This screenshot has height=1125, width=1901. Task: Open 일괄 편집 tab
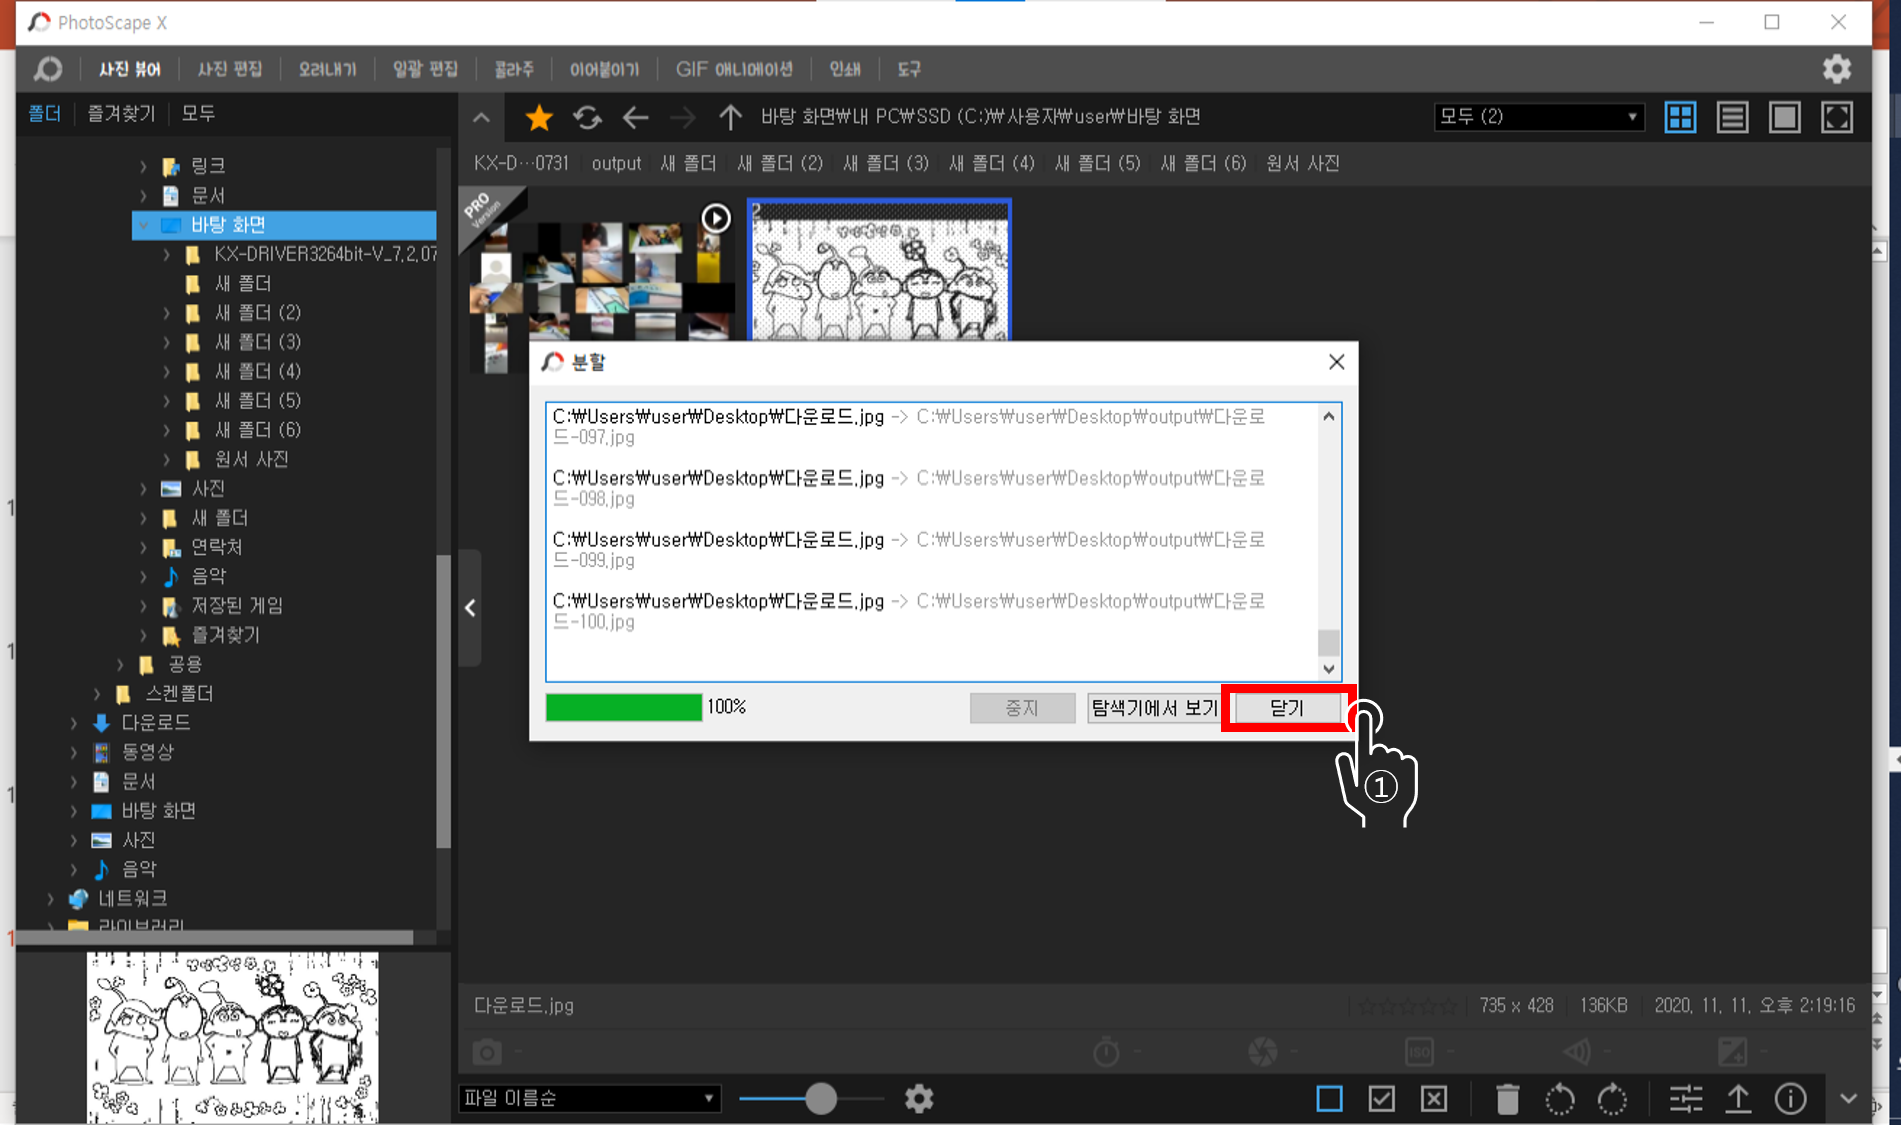pos(426,69)
